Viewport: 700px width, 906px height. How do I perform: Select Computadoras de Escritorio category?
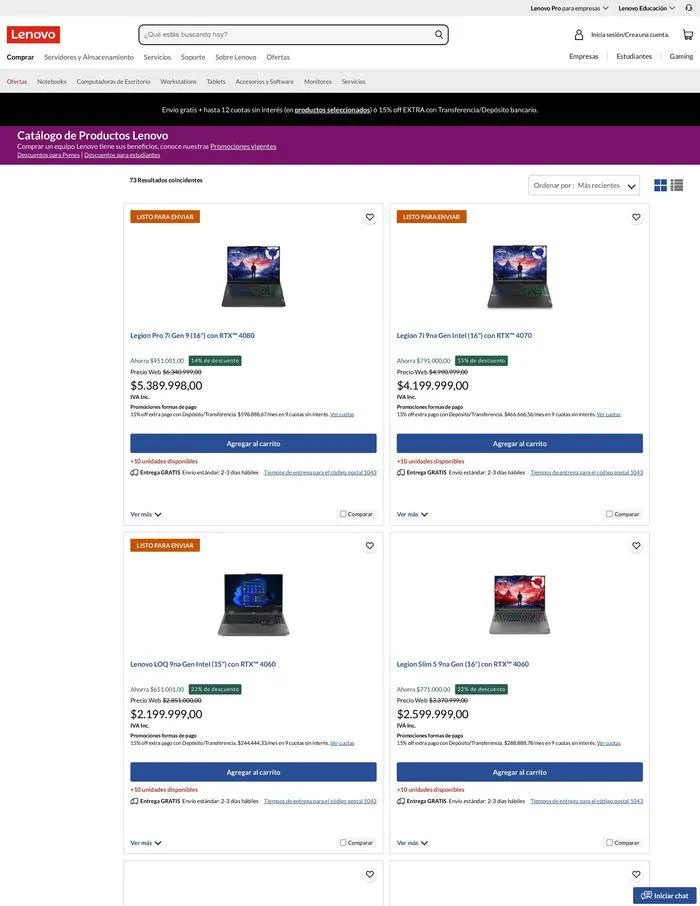coord(113,81)
